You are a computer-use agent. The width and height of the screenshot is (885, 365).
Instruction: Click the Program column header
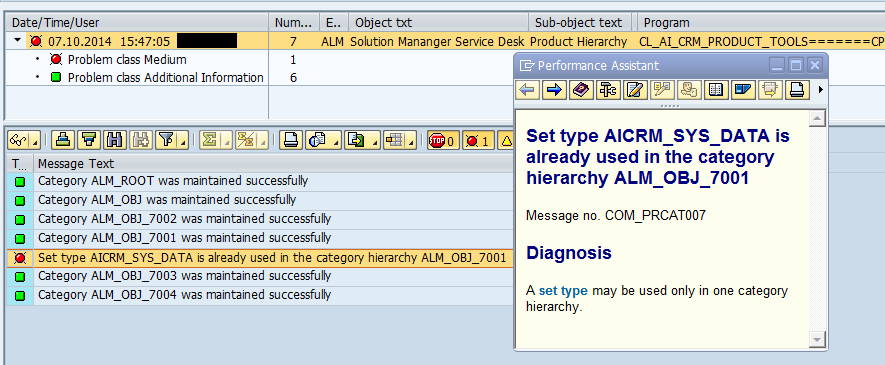click(x=761, y=23)
